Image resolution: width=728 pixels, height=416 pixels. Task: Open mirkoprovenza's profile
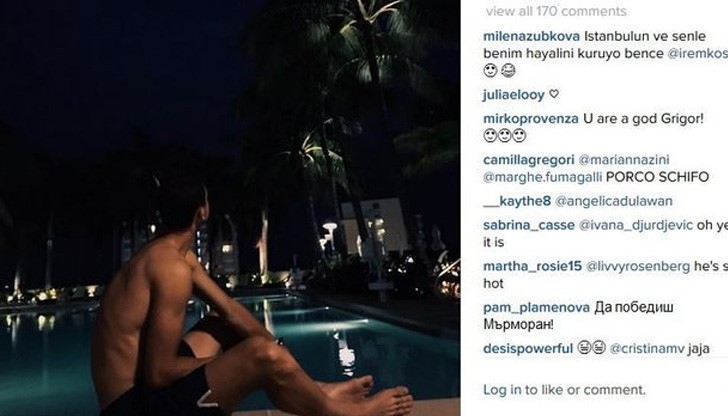531,119
